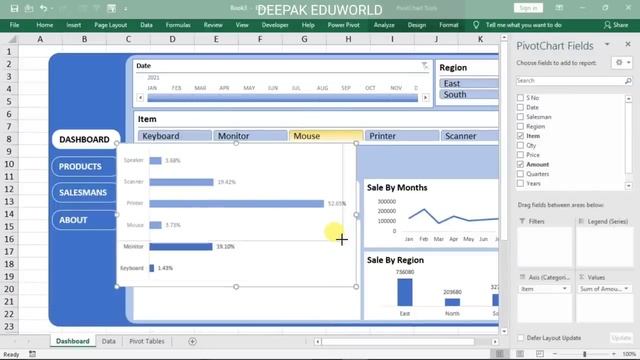
Task: Click the zoom slider handle in status bar
Action: click(584, 354)
